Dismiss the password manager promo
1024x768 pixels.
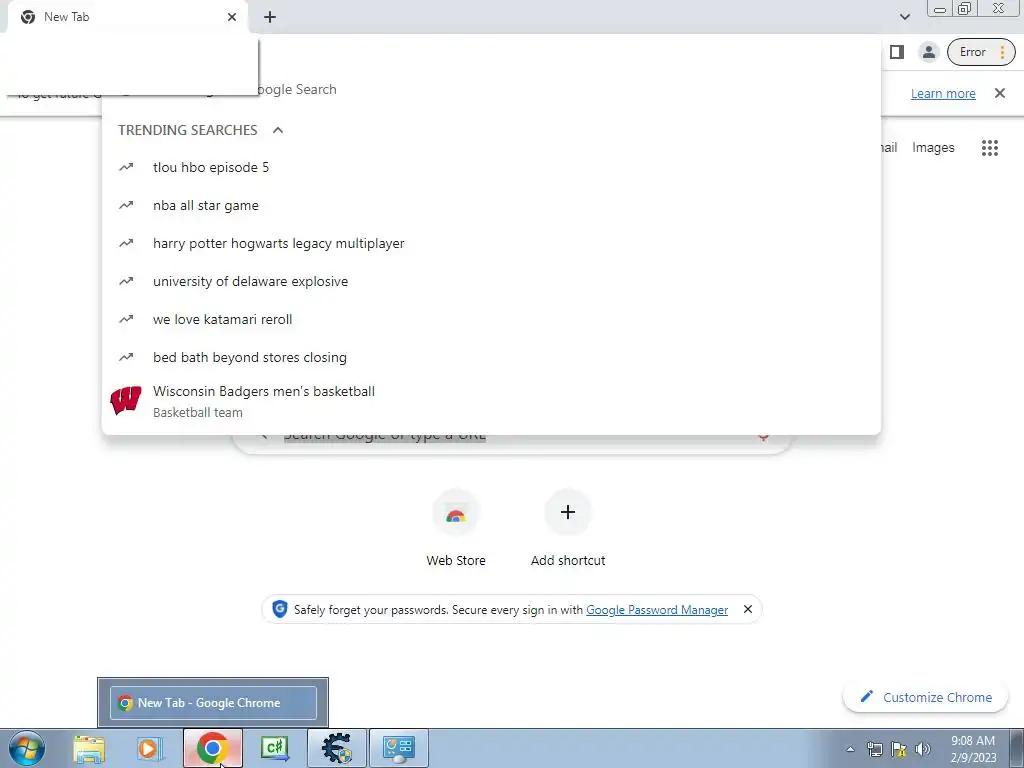pyautogui.click(x=748, y=609)
